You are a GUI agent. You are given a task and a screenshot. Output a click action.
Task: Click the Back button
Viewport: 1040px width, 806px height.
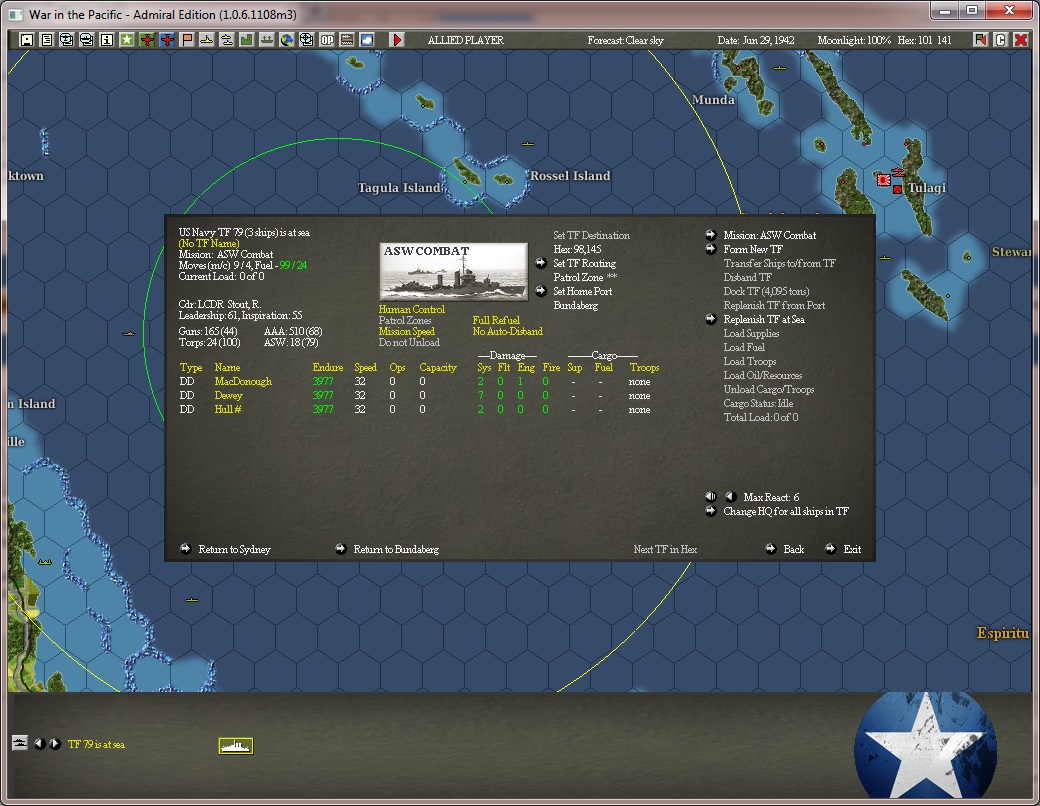(x=793, y=549)
